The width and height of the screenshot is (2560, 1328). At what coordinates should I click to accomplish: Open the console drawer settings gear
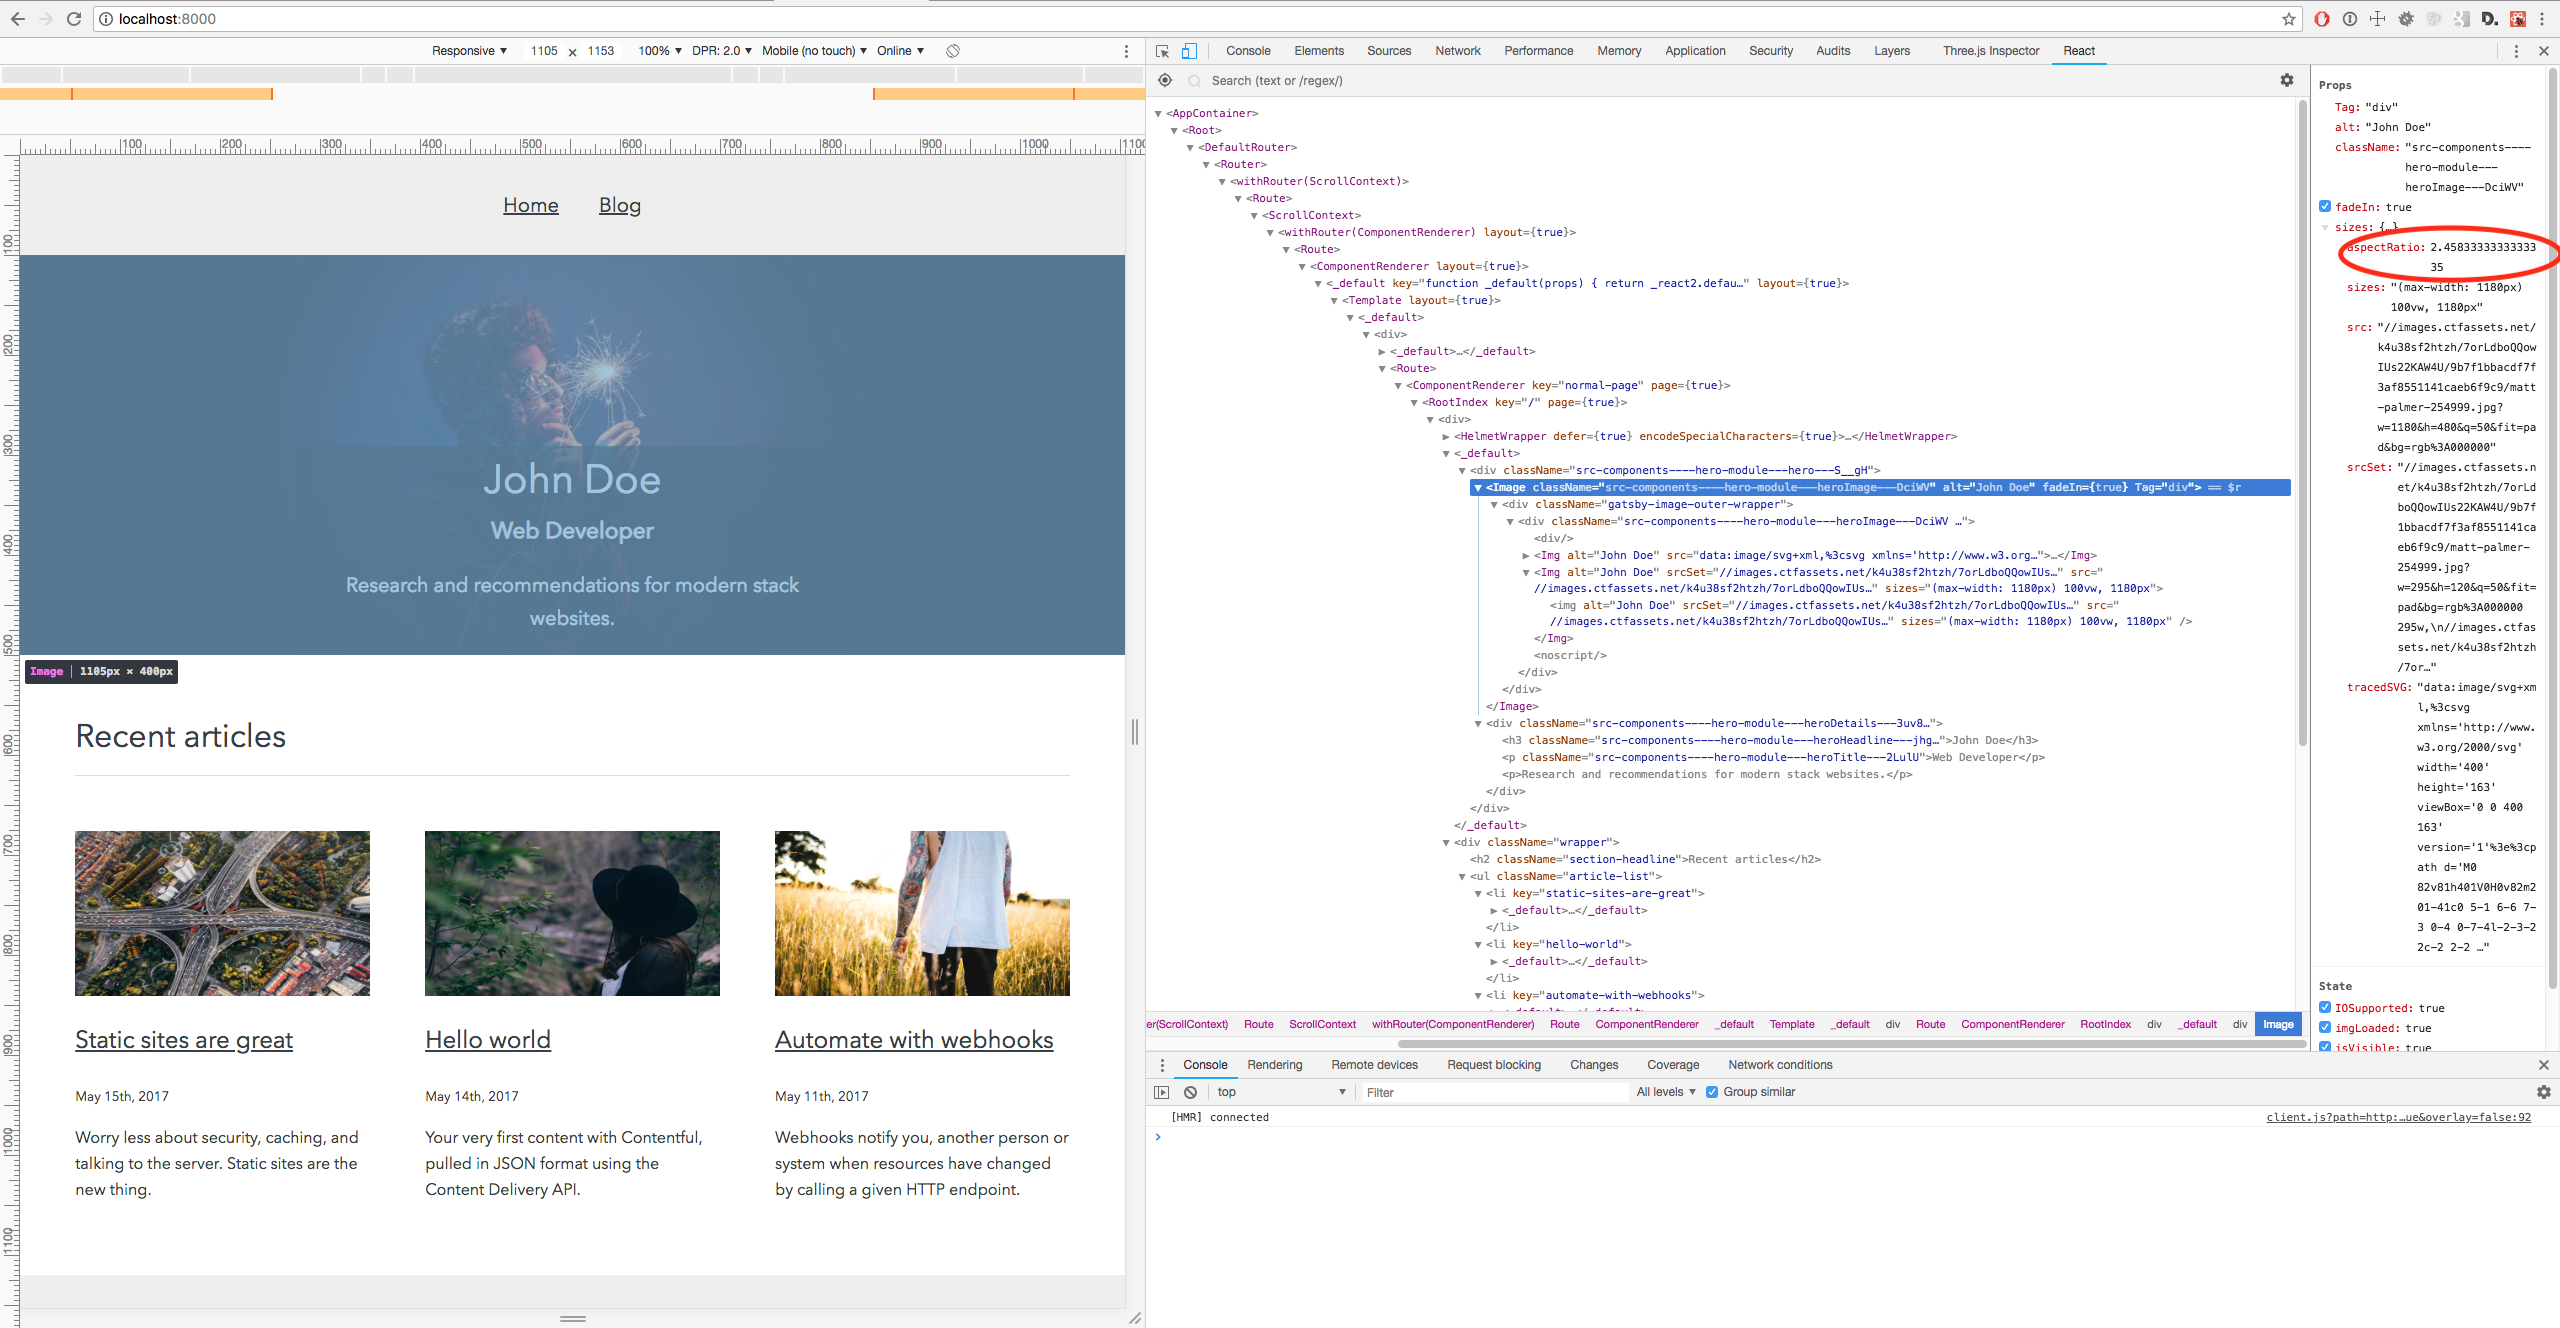point(2544,1092)
